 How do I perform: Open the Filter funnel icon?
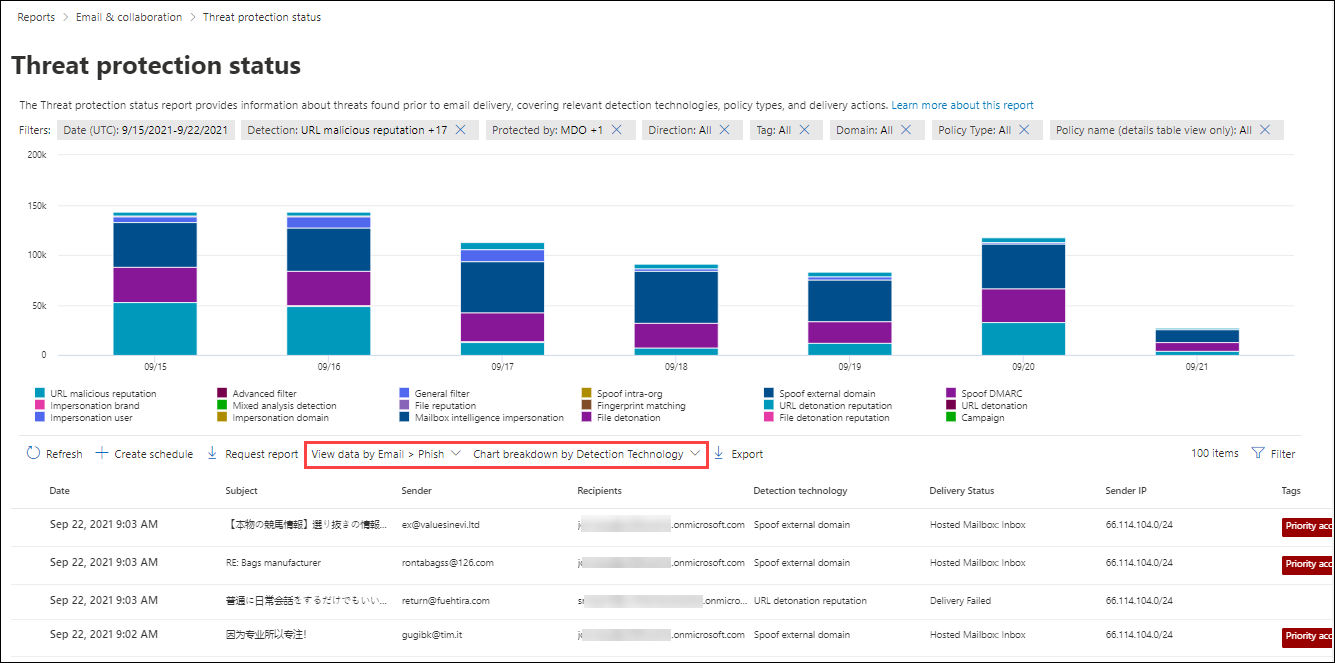pyautogui.click(x=1258, y=454)
